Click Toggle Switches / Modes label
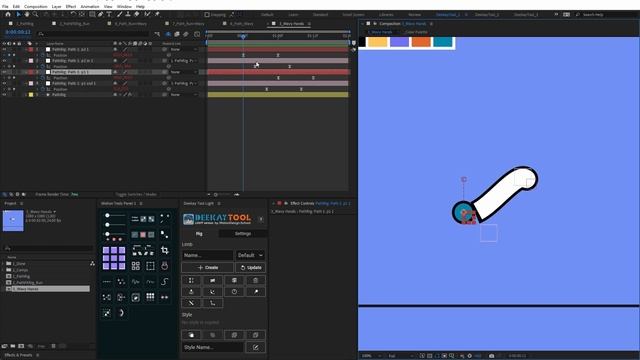This screenshot has height=360, width=640. tap(136, 195)
